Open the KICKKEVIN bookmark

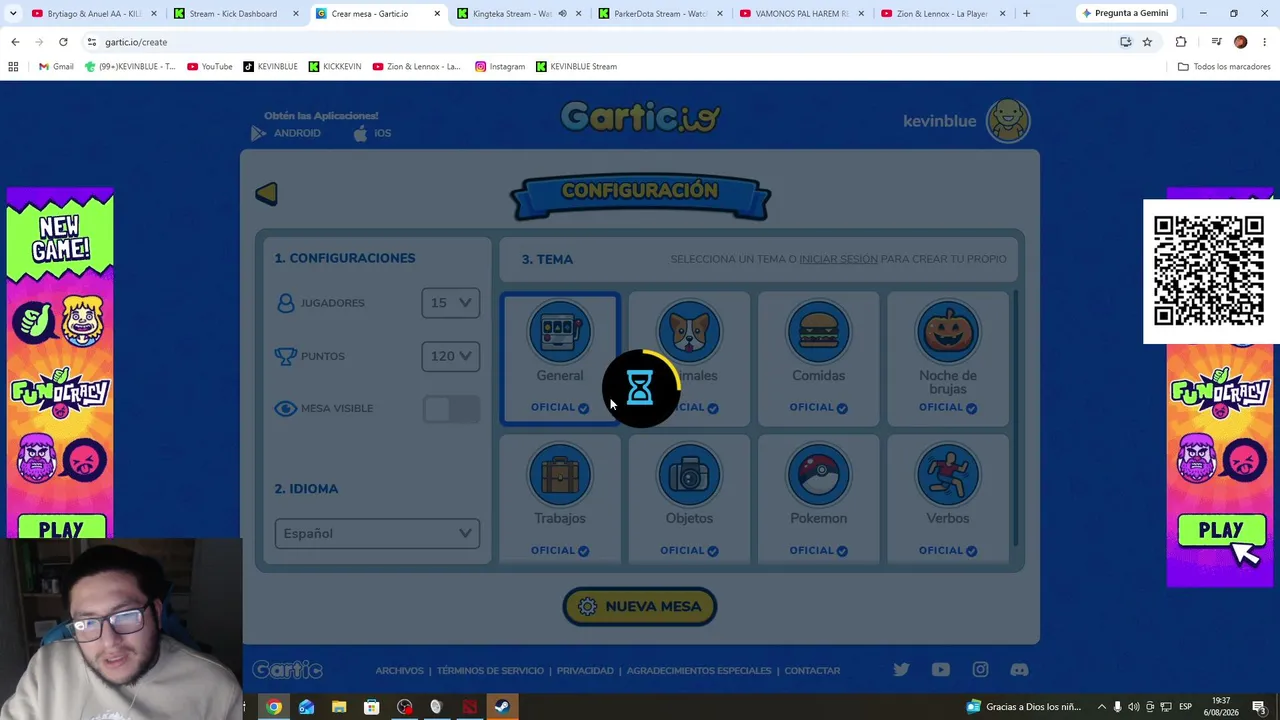coord(335,67)
